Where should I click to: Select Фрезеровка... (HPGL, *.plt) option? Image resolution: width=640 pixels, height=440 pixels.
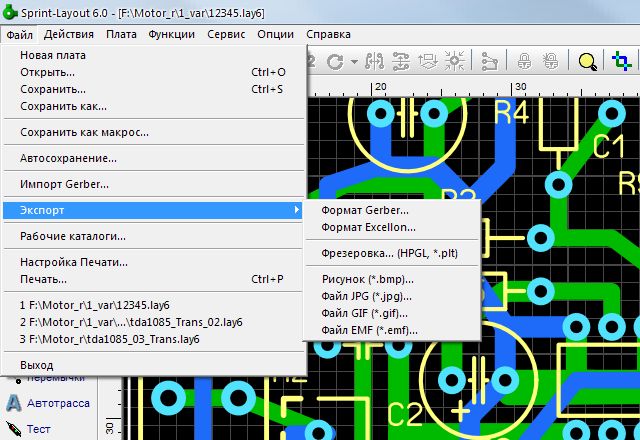[392, 253]
